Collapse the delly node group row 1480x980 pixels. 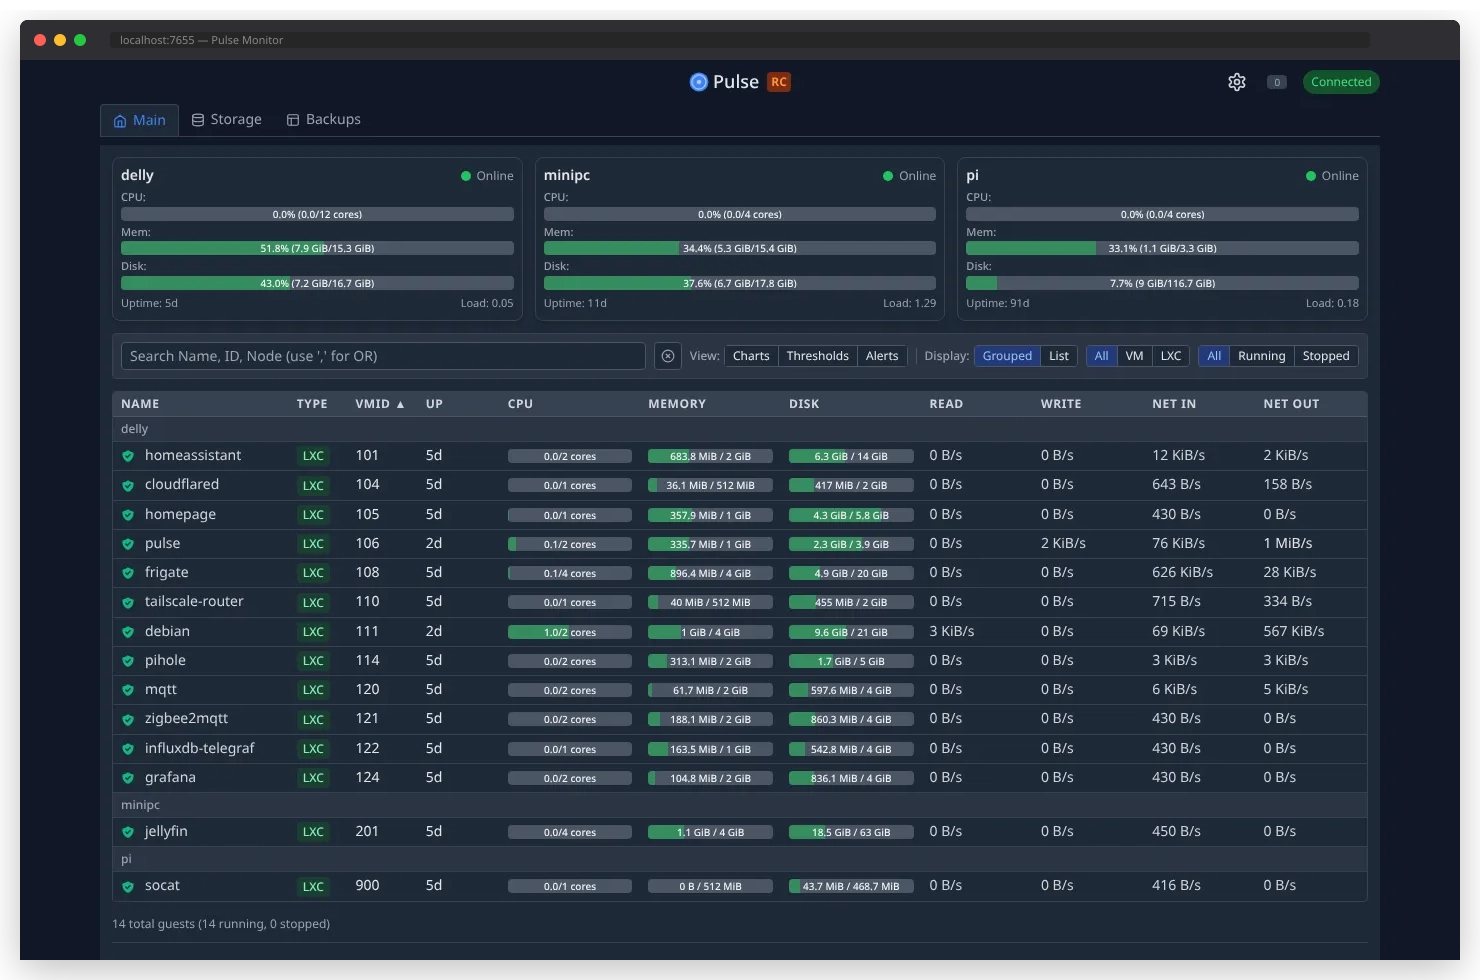(135, 429)
